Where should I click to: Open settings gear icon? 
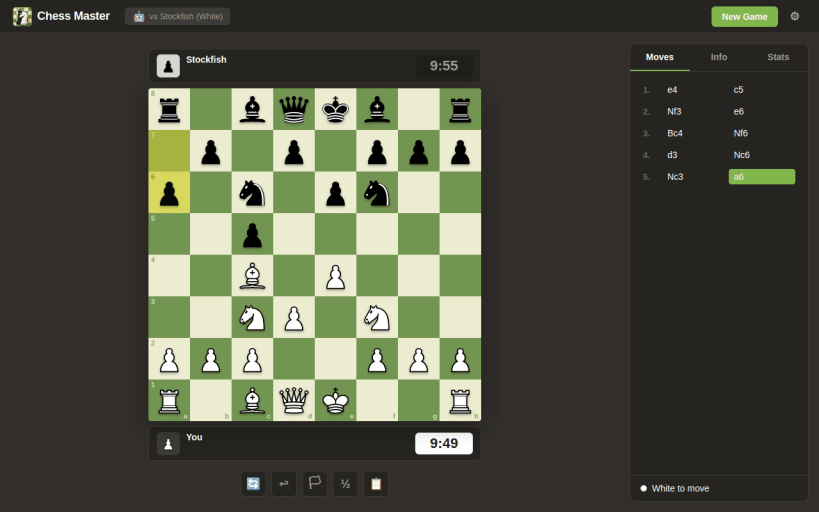(x=794, y=16)
